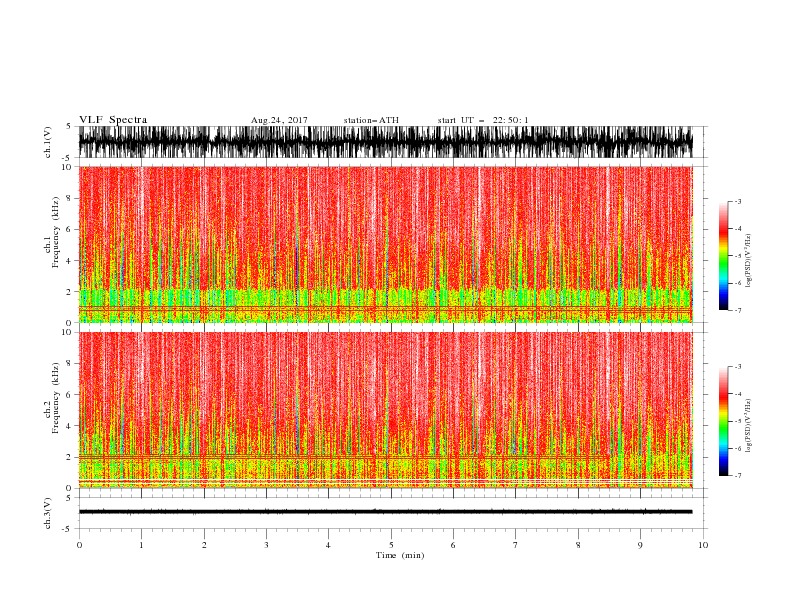This screenshot has width=792, height=612.
Task: Click time axis tick label "5"
Action: click(x=391, y=545)
